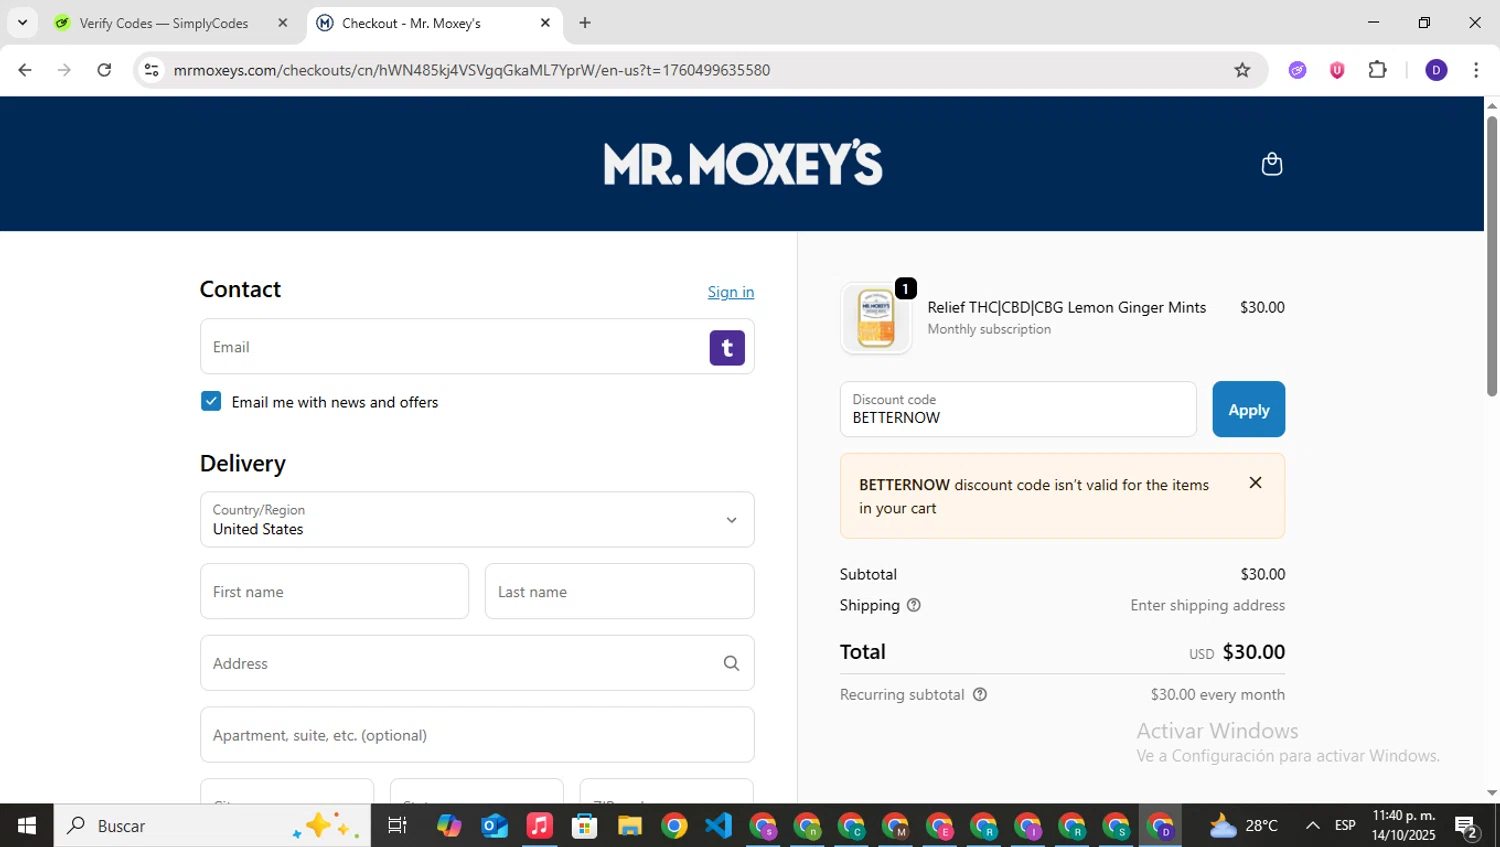Open Visual Studio Code from the taskbar
This screenshot has width=1500, height=847.
pos(718,825)
